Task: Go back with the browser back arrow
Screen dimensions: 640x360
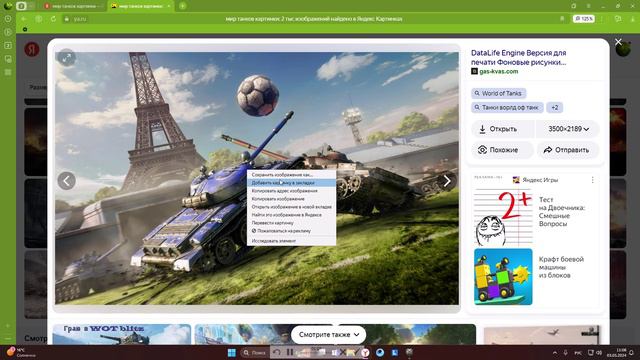Action: 24,19
